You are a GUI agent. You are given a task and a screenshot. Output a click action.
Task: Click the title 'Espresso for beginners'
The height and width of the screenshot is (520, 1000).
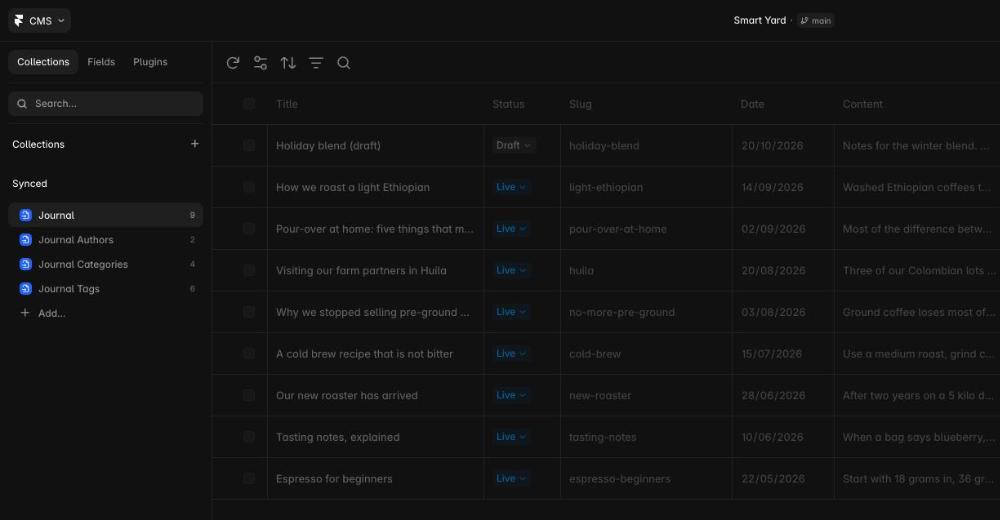(x=334, y=479)
